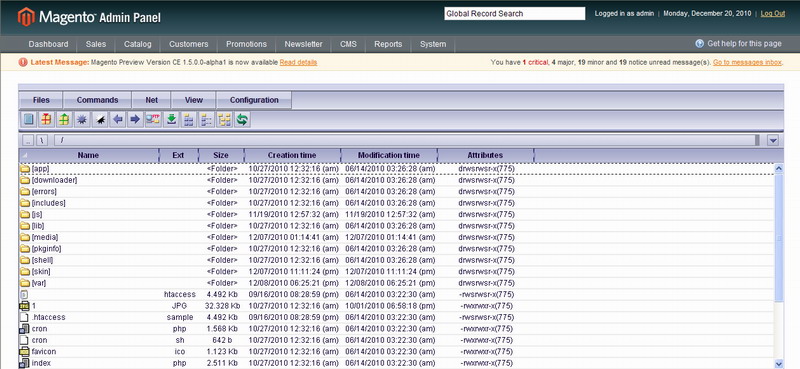
Task: Open the Sales navigation menu
Action: (96, 44)
